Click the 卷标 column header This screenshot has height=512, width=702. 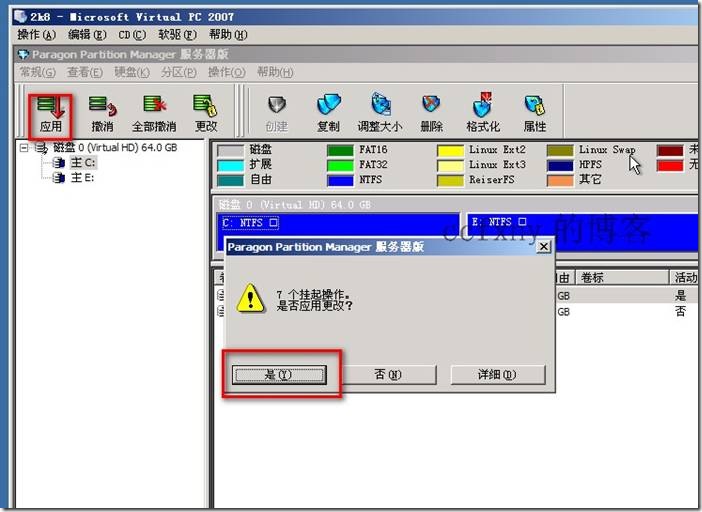622,277
